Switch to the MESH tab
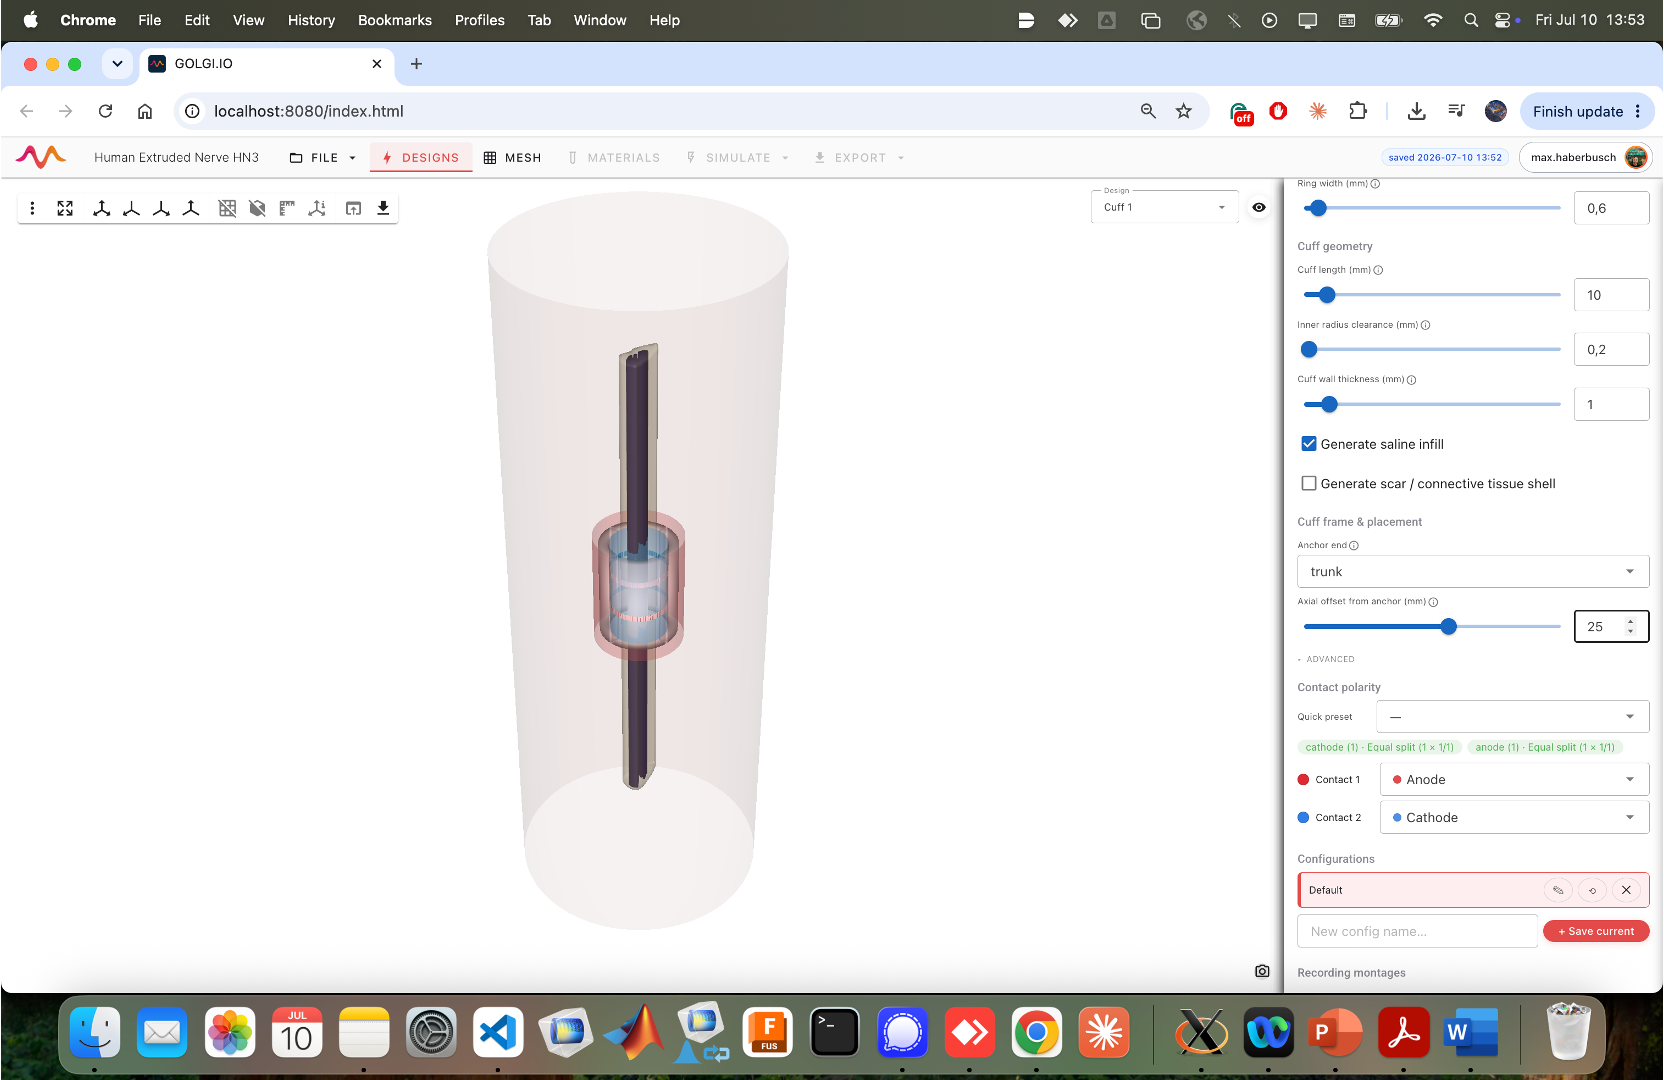Viewport: 1664px width, 1080px height. [512, 158]
